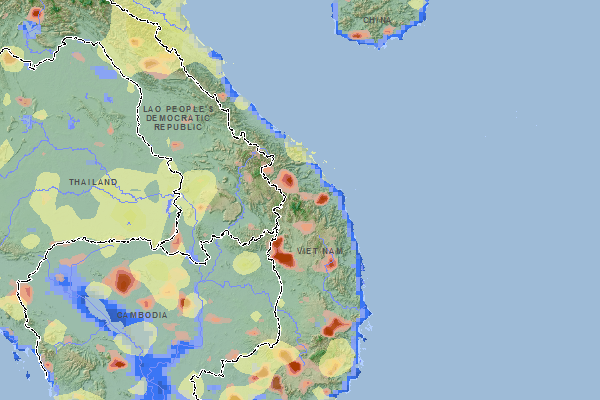This screenshot has width=600, height=400.
Task: Click the dark red hotspot directly above CAMBODIA label
Action: tap(124, 281)
